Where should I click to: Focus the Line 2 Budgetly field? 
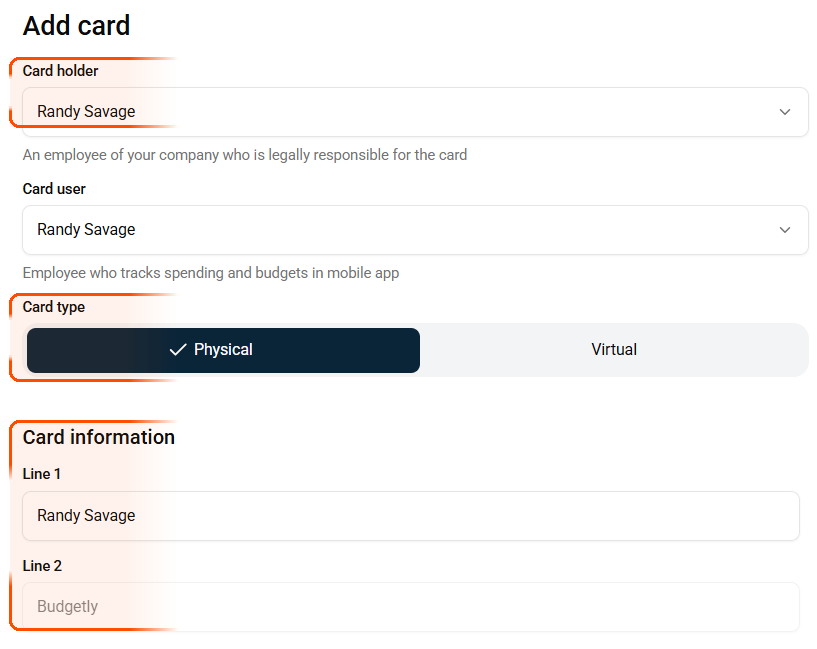click(410, 607)
